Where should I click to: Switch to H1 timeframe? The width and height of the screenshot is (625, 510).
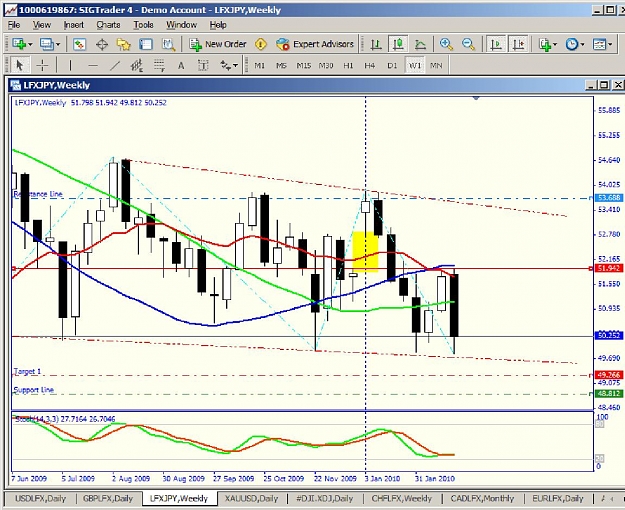[348, 65]
